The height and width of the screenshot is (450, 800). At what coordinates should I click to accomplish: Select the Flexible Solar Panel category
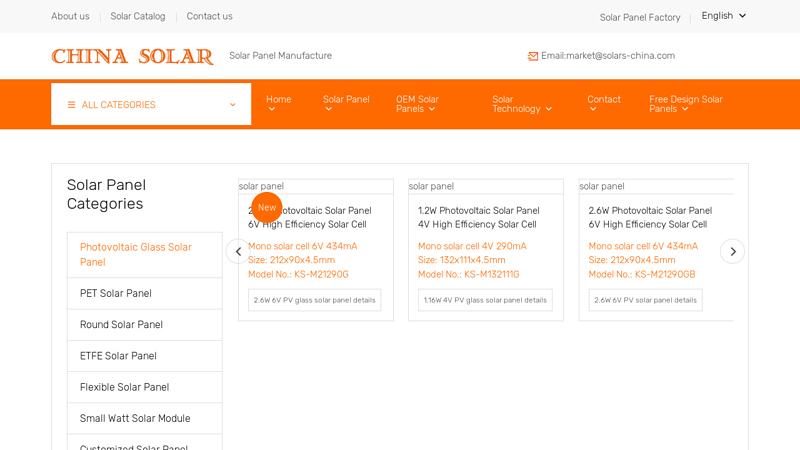coord(145,387)
